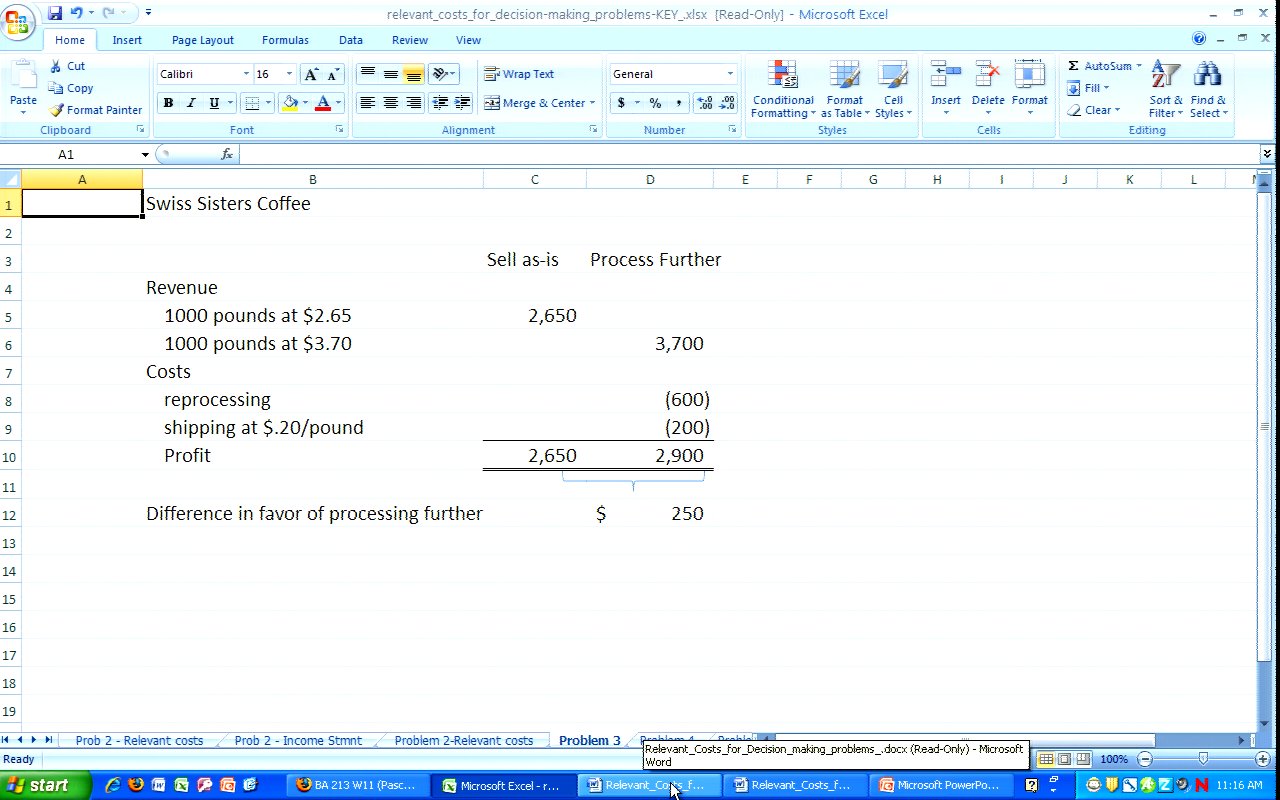
Task: Switch to the Formulas ribbon tab
Action: [285, 40]
